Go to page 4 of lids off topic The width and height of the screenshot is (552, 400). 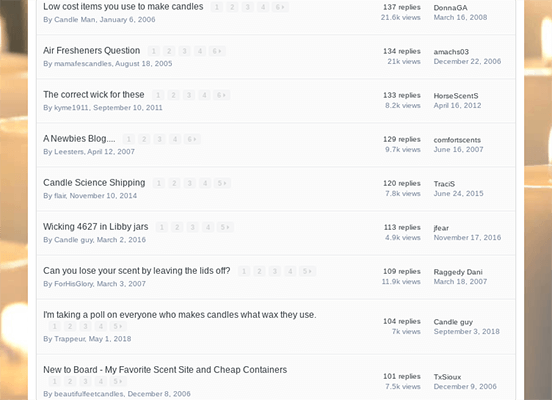290,271
